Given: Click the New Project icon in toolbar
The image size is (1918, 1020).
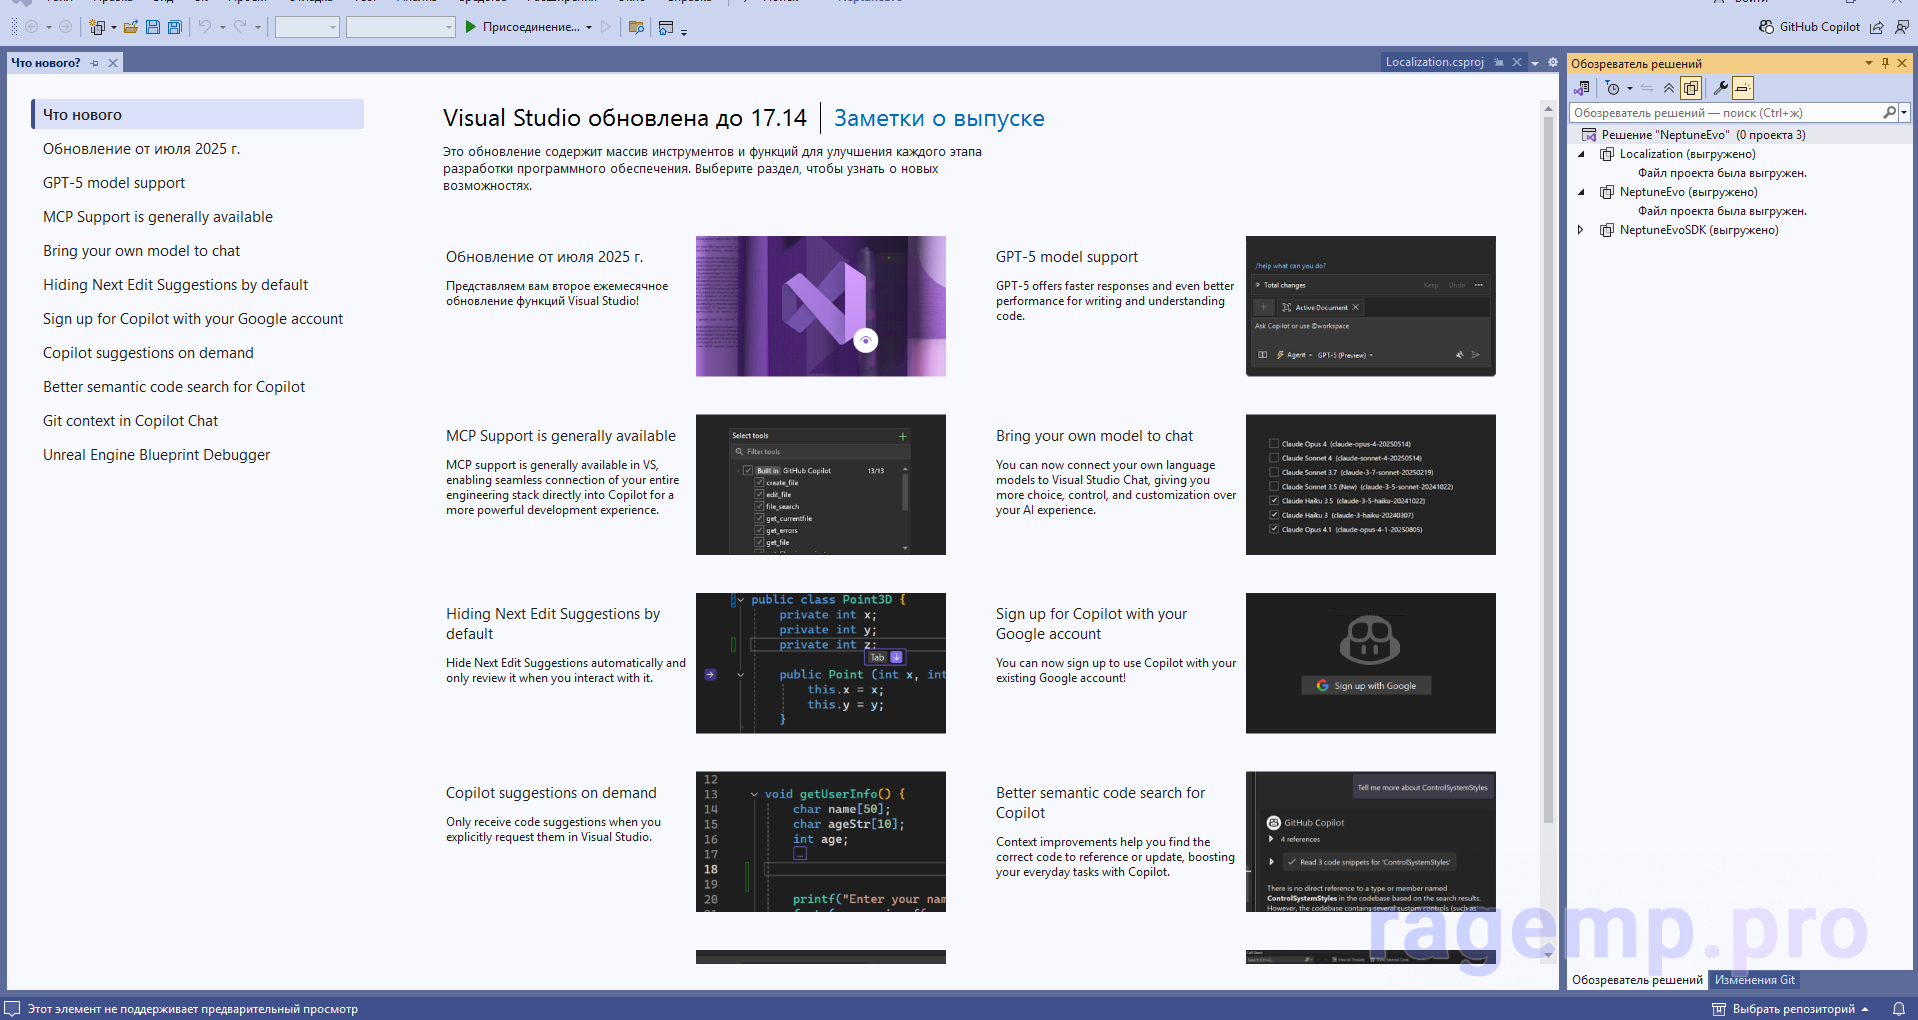Looking at the screenshot, I should (x=96, y=27).
